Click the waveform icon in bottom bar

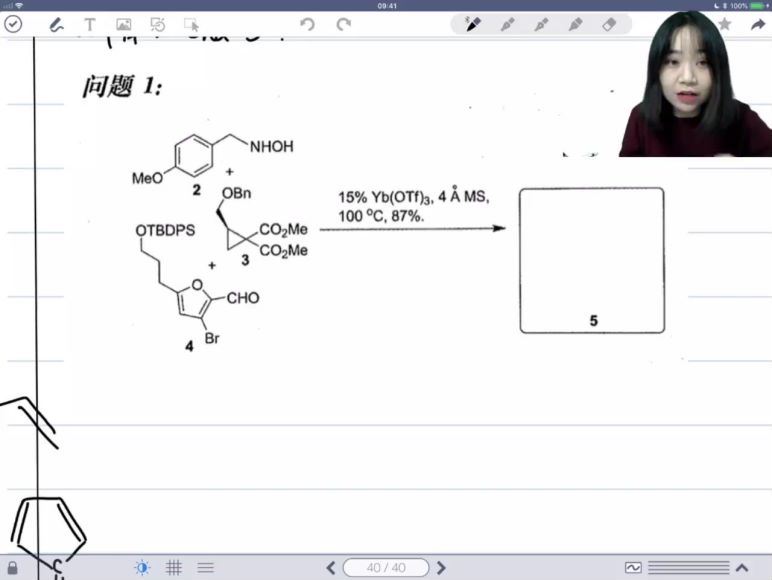(x=633, y=568)
